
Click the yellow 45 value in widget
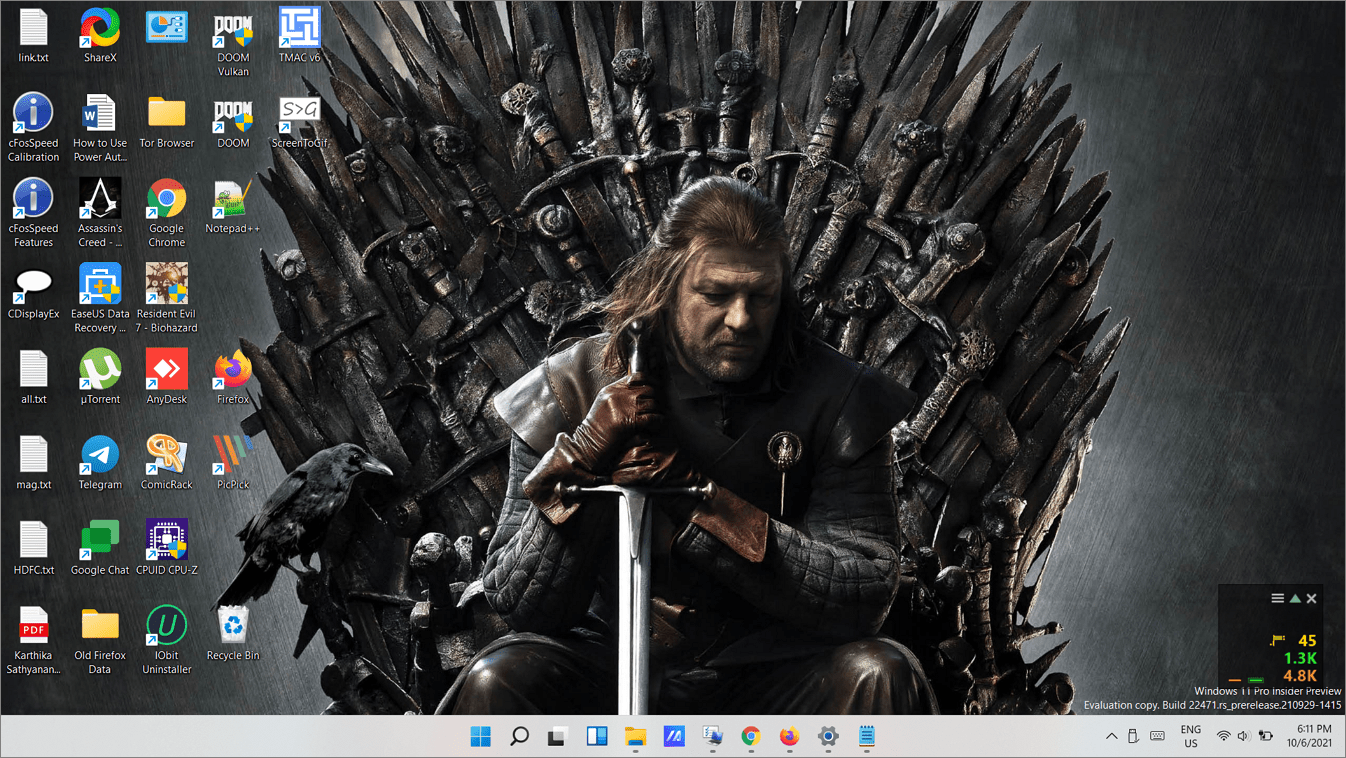pyautogui.click(x=1307, y=641)
